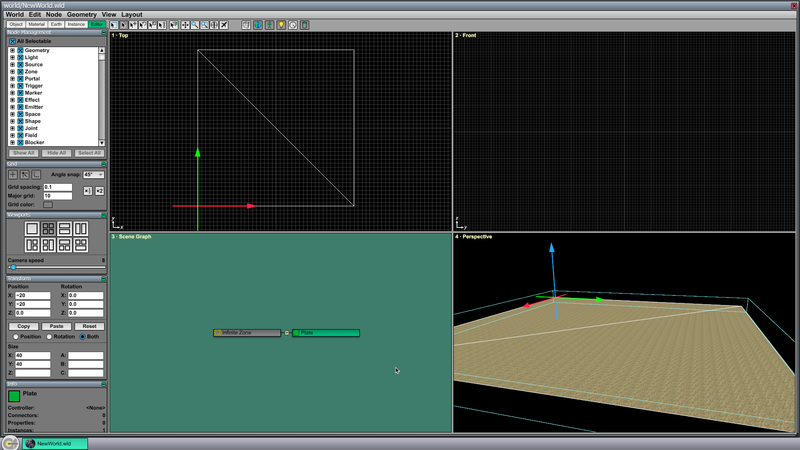800x450 pixels.
Task: Click the free camera flight tool icon
Action: (x=223, y=25)
